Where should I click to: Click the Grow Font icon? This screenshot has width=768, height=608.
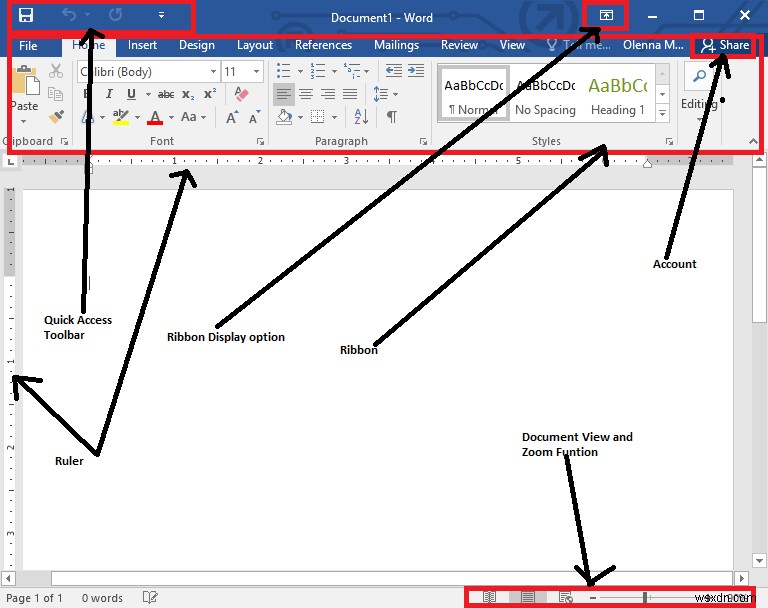[232, 117]
